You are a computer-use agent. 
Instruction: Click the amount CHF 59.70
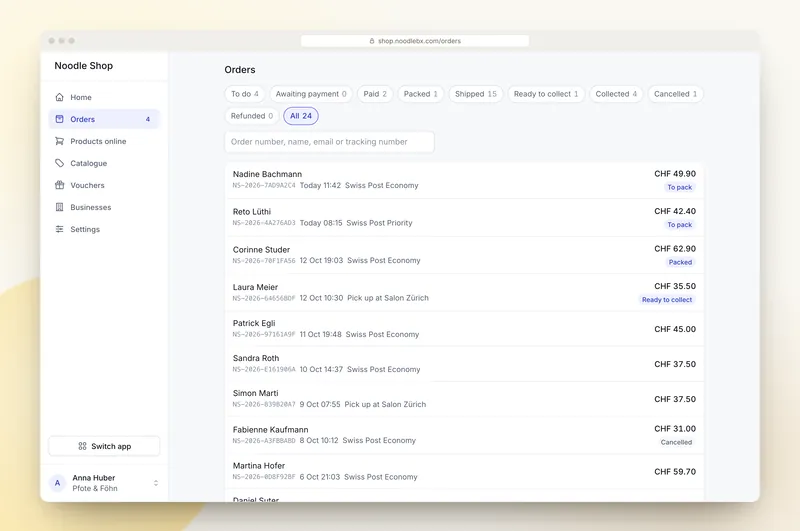tap(675, 472)
